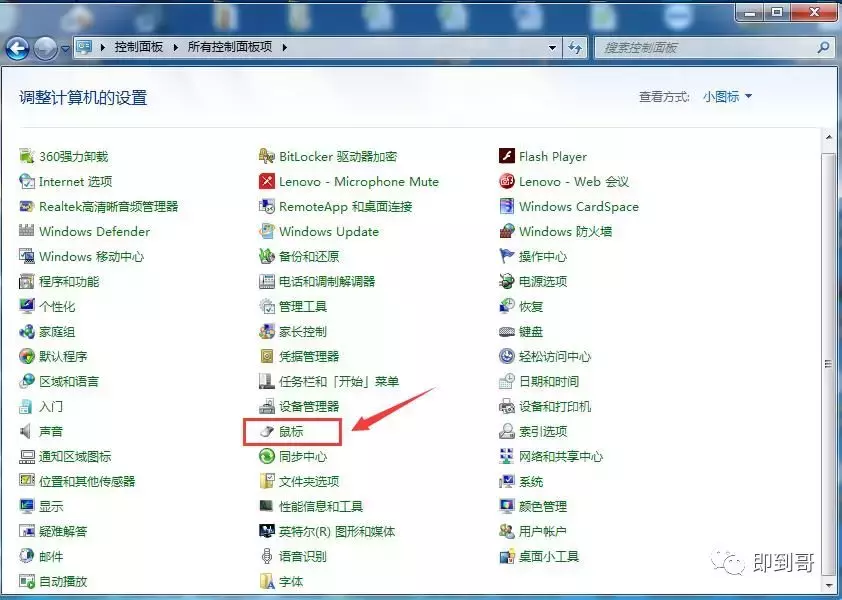Image resolution: width=842 pixels, height=600 pixels.
Task: Open recent pages navigation dropdown
Action: [x=62, y=46]
